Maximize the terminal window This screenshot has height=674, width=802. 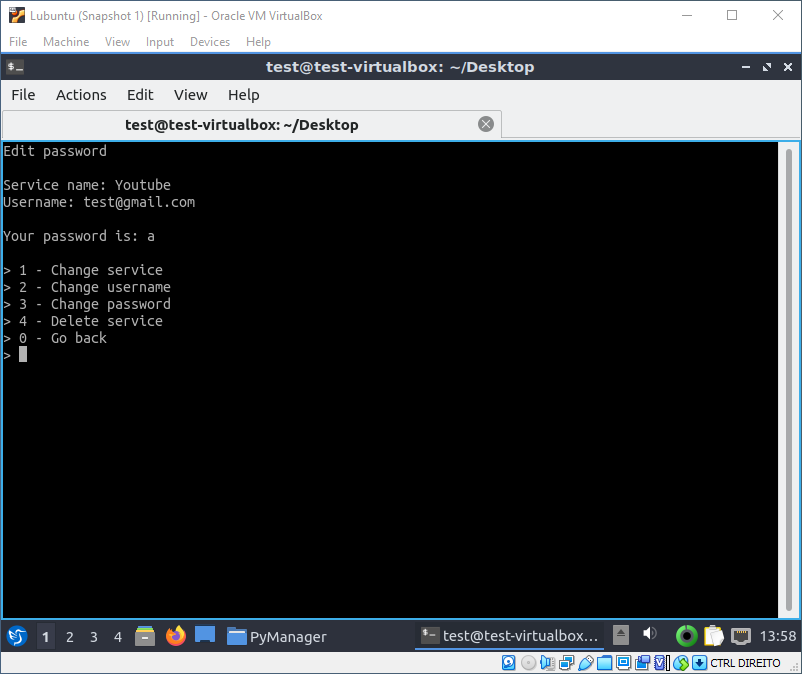point(767,67)
